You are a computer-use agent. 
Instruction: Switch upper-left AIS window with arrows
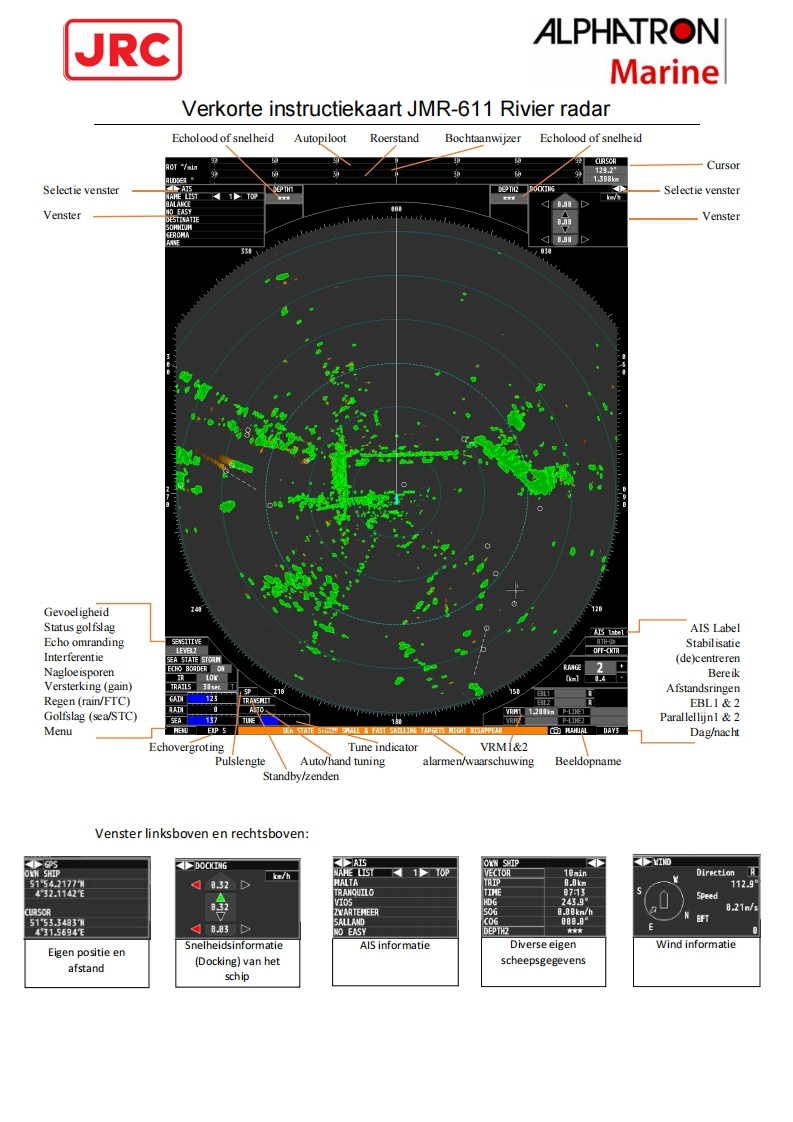pyautogui.click(x=173, y=189)
